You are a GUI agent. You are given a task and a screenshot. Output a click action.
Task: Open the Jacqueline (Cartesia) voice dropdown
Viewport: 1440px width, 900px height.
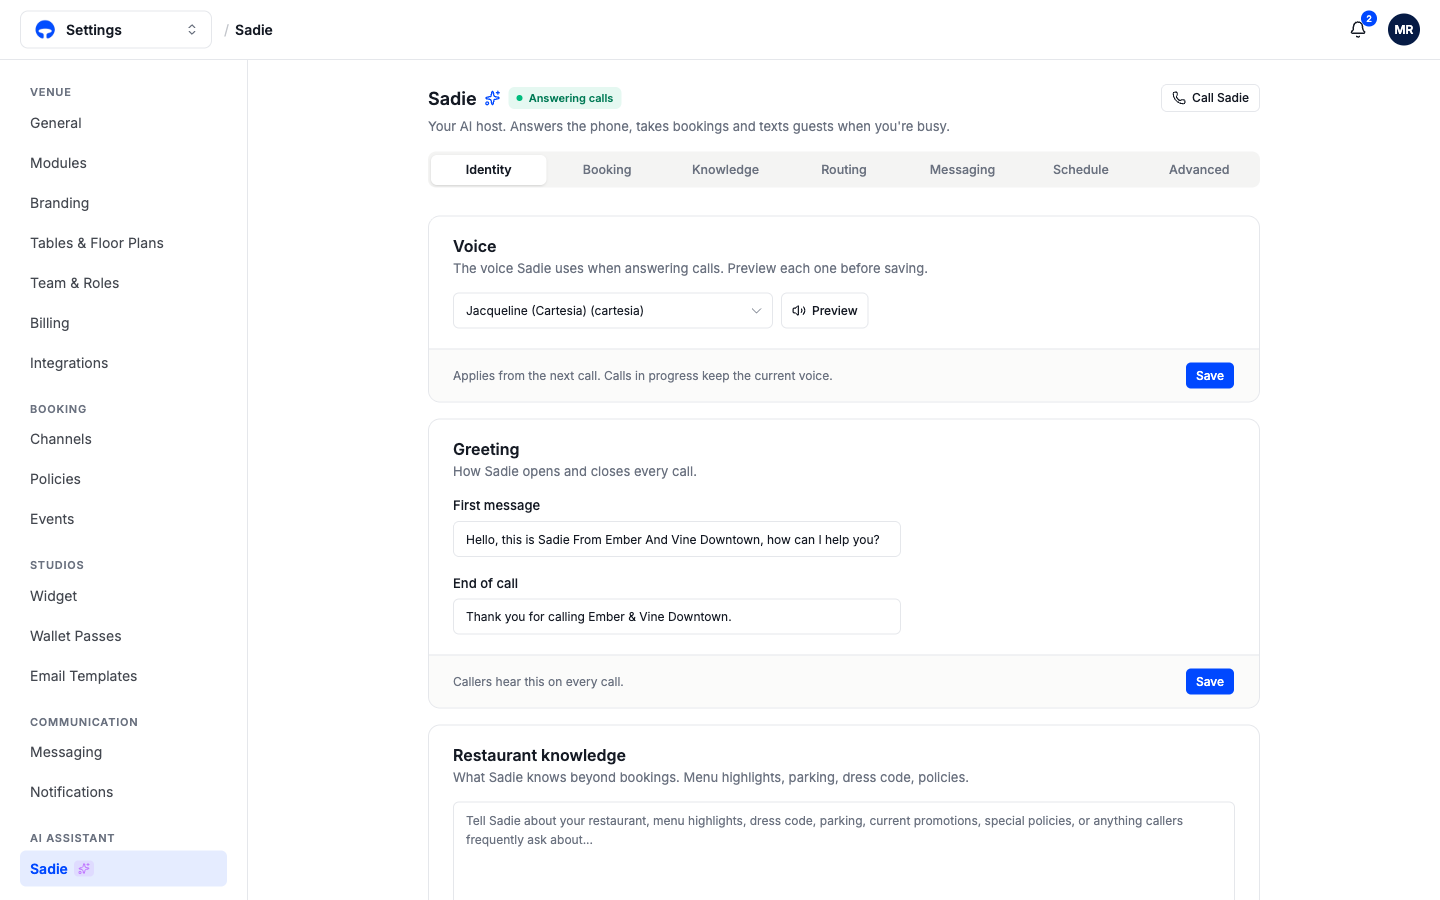click(613, 311)
